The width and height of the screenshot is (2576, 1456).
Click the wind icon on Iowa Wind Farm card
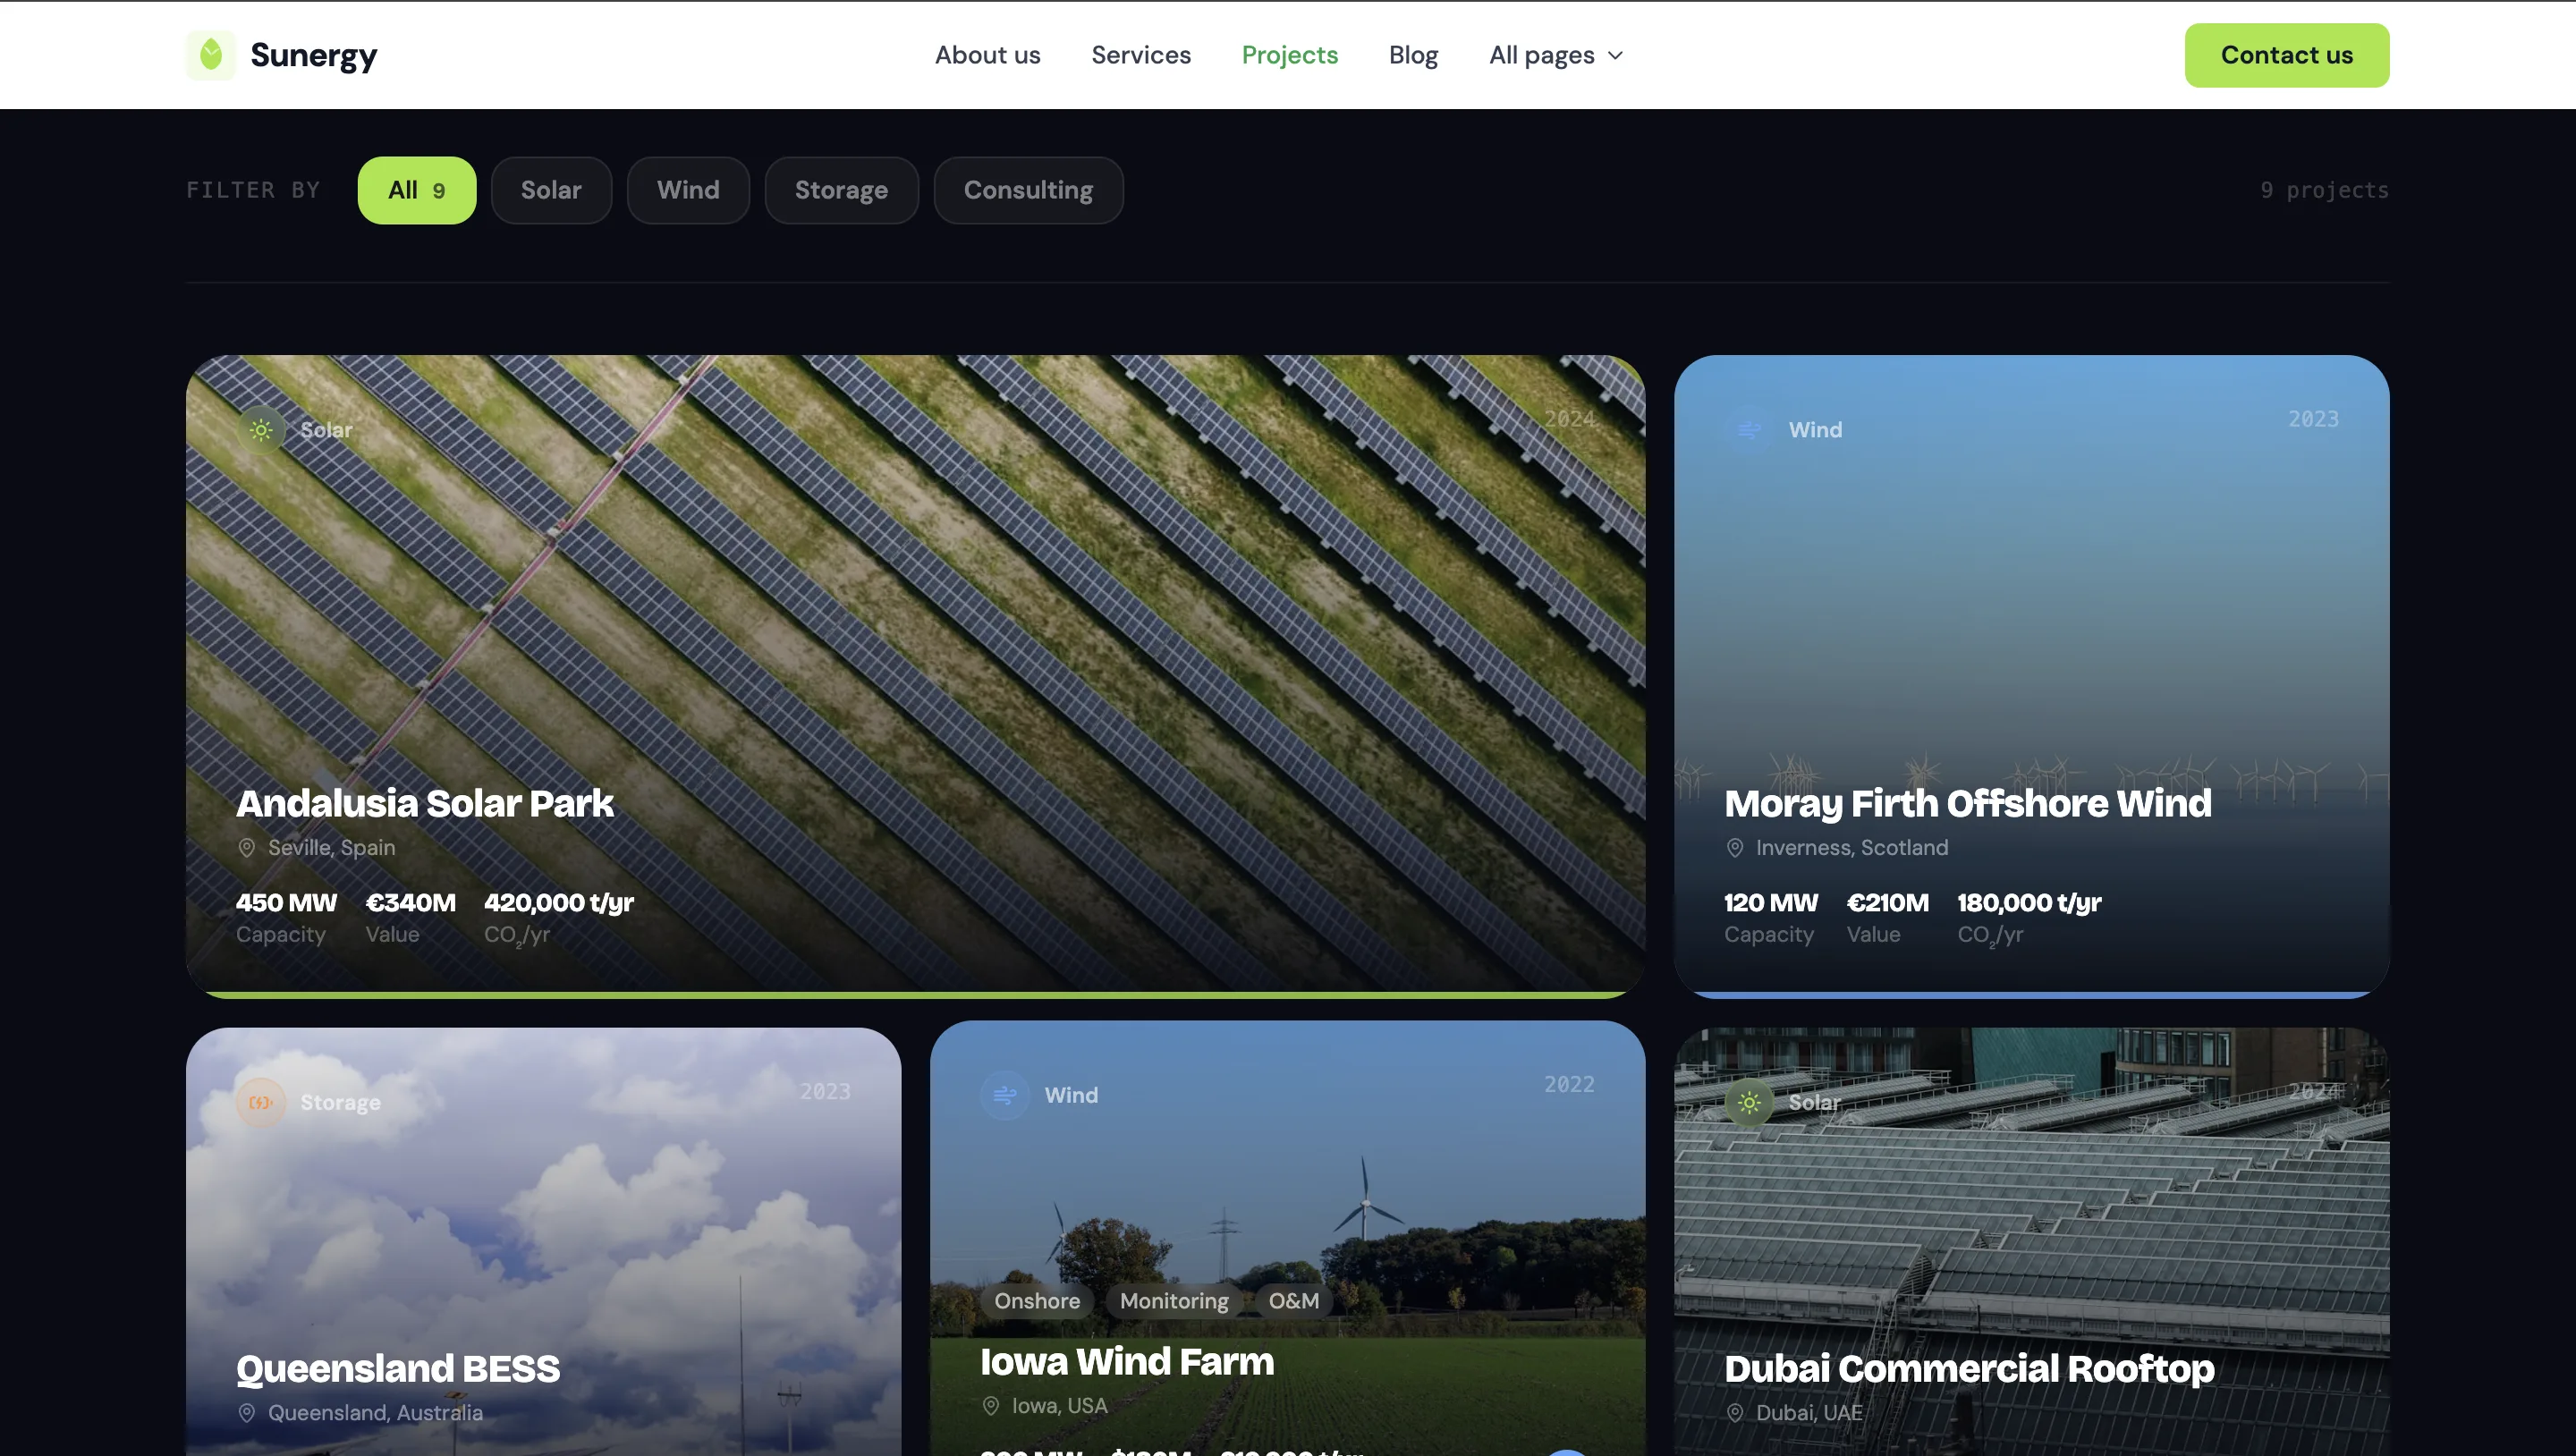click(x=1005, y=1095)
